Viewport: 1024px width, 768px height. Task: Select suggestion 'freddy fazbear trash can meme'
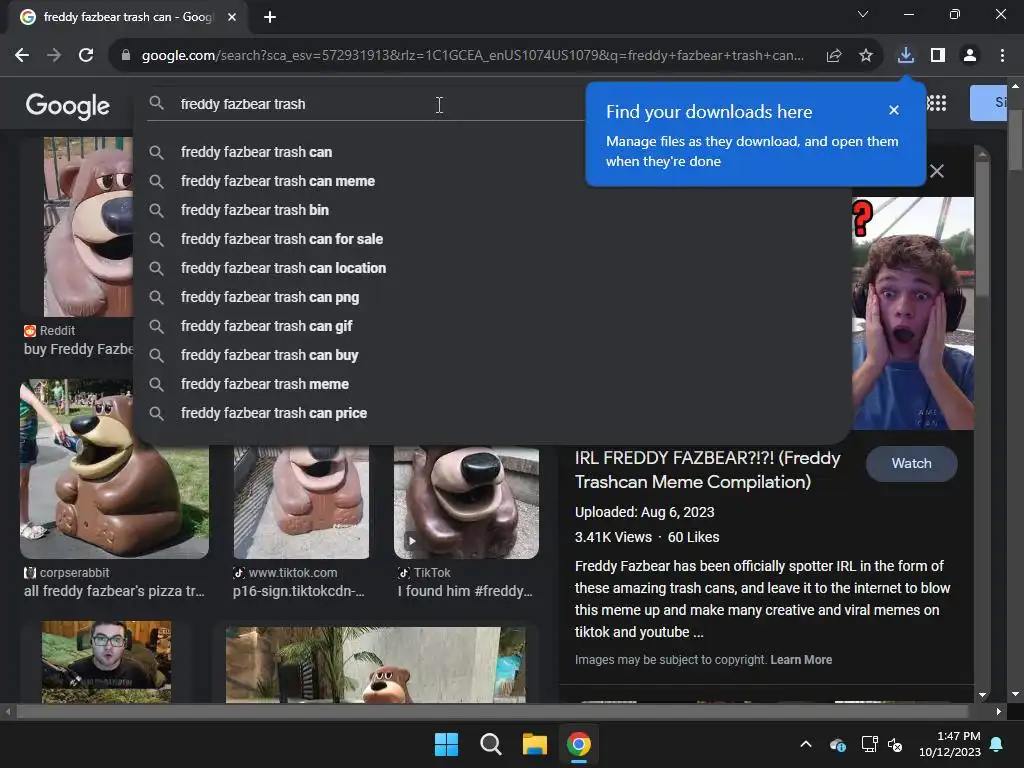click(493, 181)
